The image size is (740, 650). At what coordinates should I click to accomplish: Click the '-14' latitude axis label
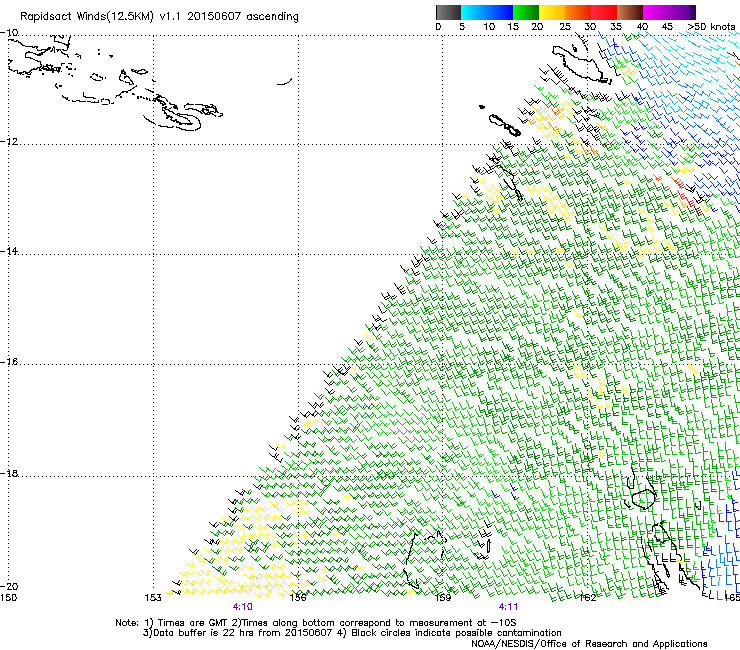pyautogui.click(x=9, y=251)
